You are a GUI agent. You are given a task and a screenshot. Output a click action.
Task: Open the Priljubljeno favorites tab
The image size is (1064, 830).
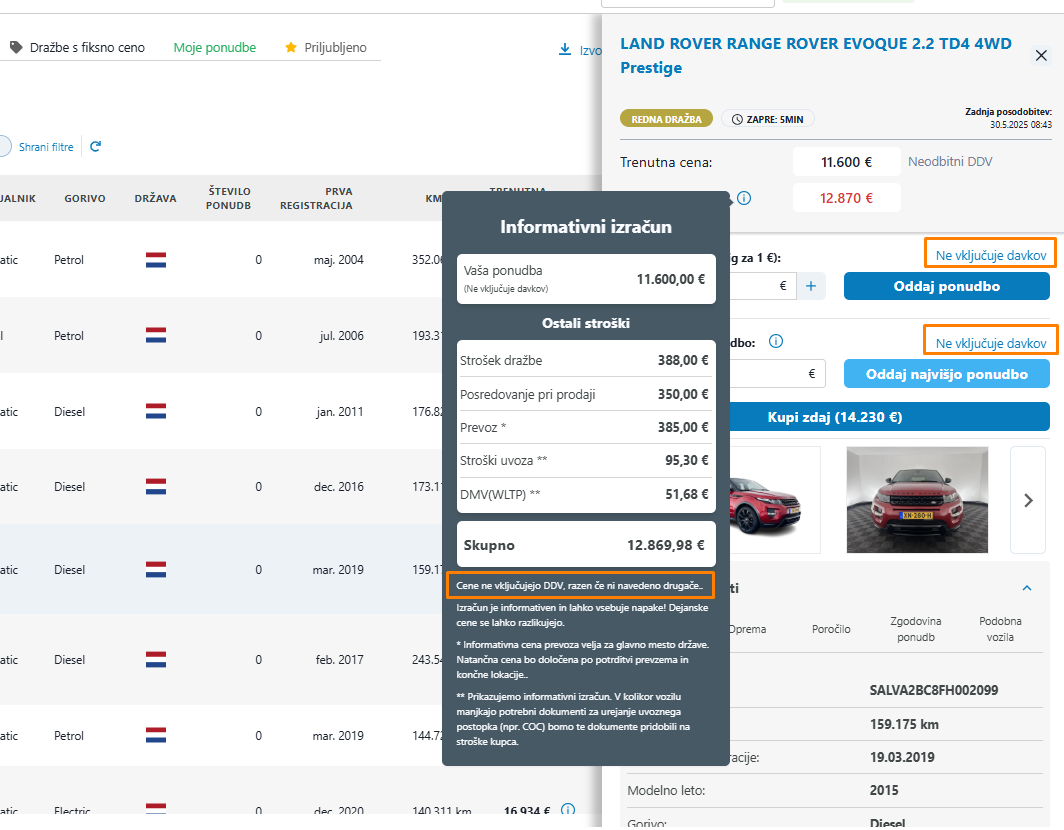click(326, 48)
